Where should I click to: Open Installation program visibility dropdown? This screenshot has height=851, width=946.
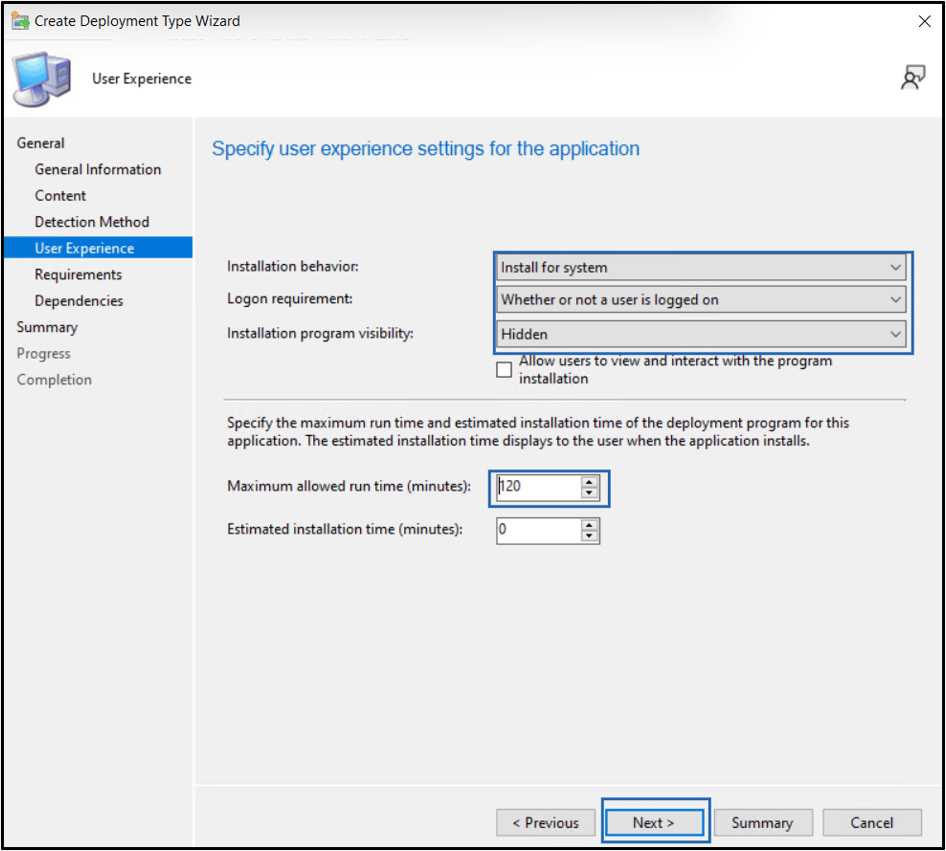(700, 334)
